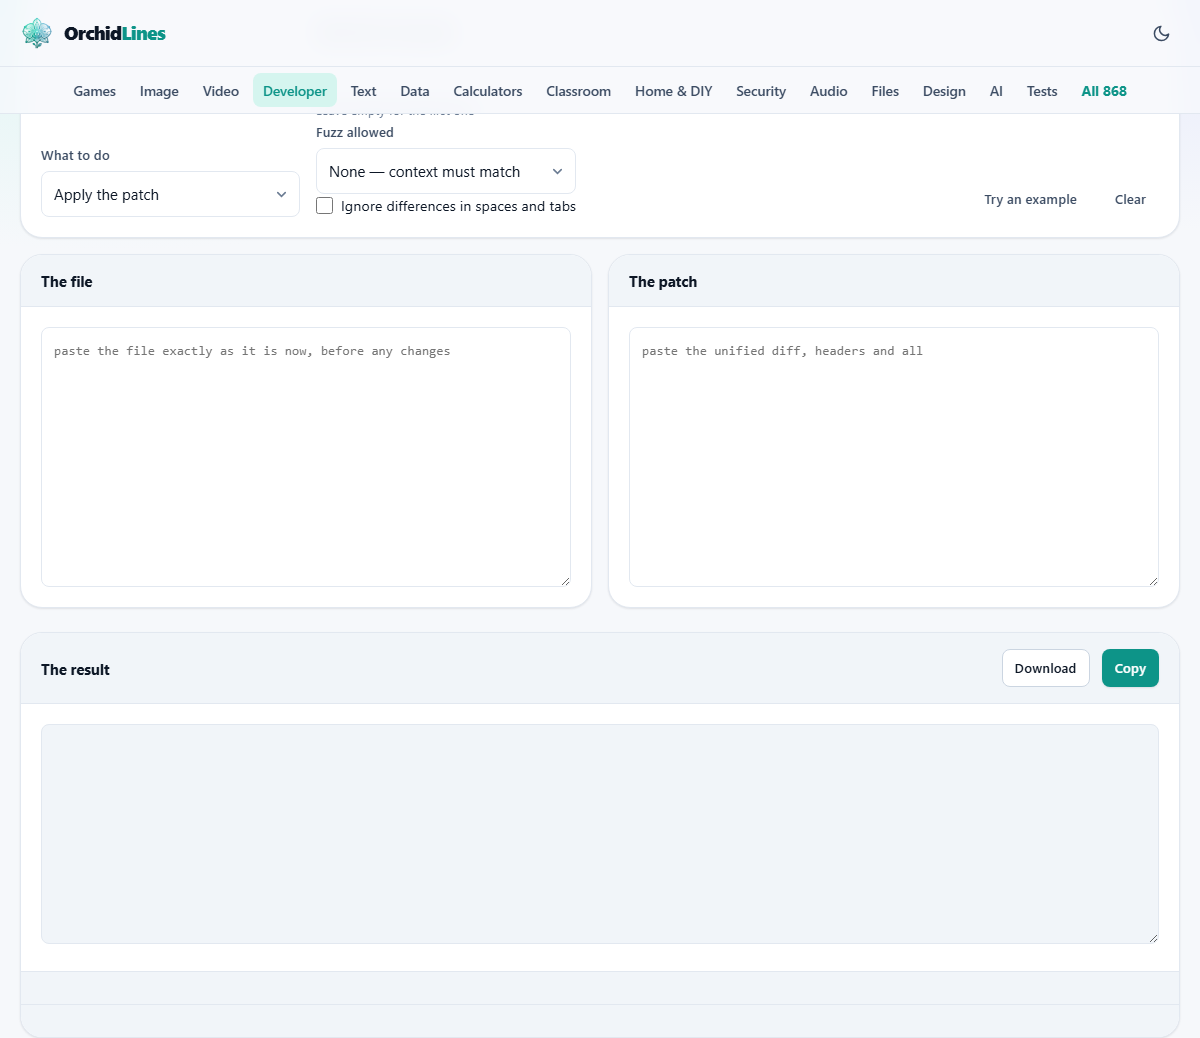Focus the file text area

click(x=306, y=457)
